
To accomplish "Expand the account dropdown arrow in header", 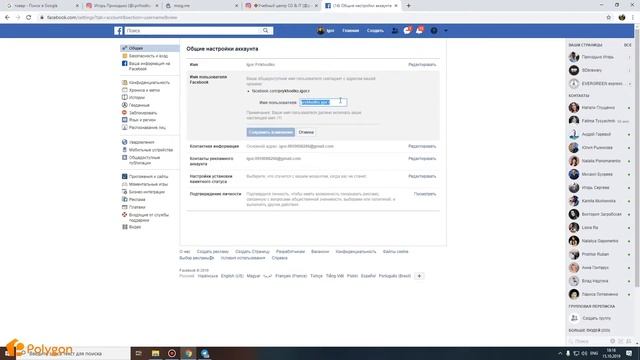I will [x=446, y=31].
